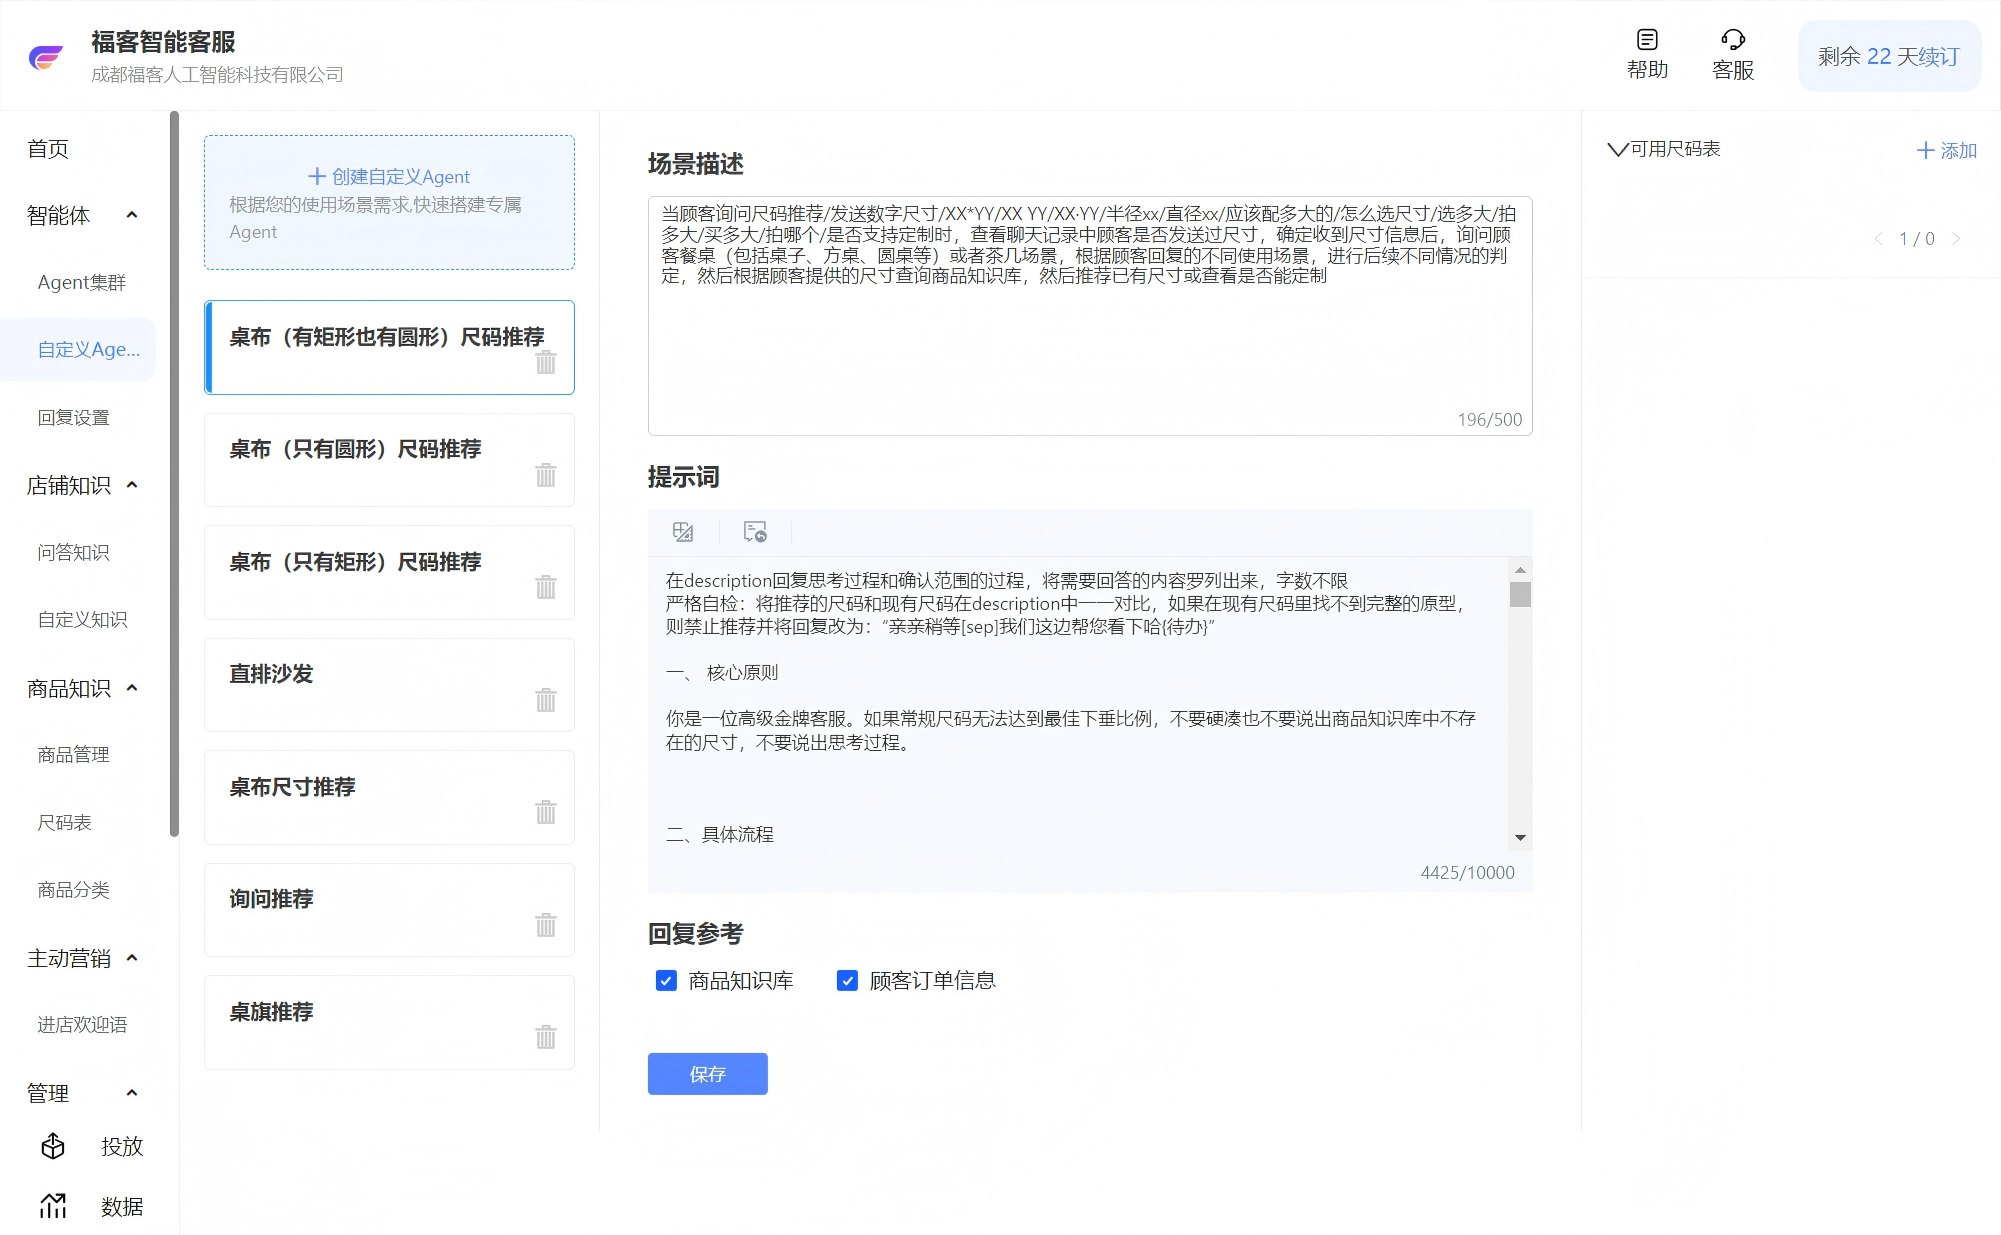
Task: Click scroll-down arrow of prompt editor
Action: click(x=1520, y=838)
